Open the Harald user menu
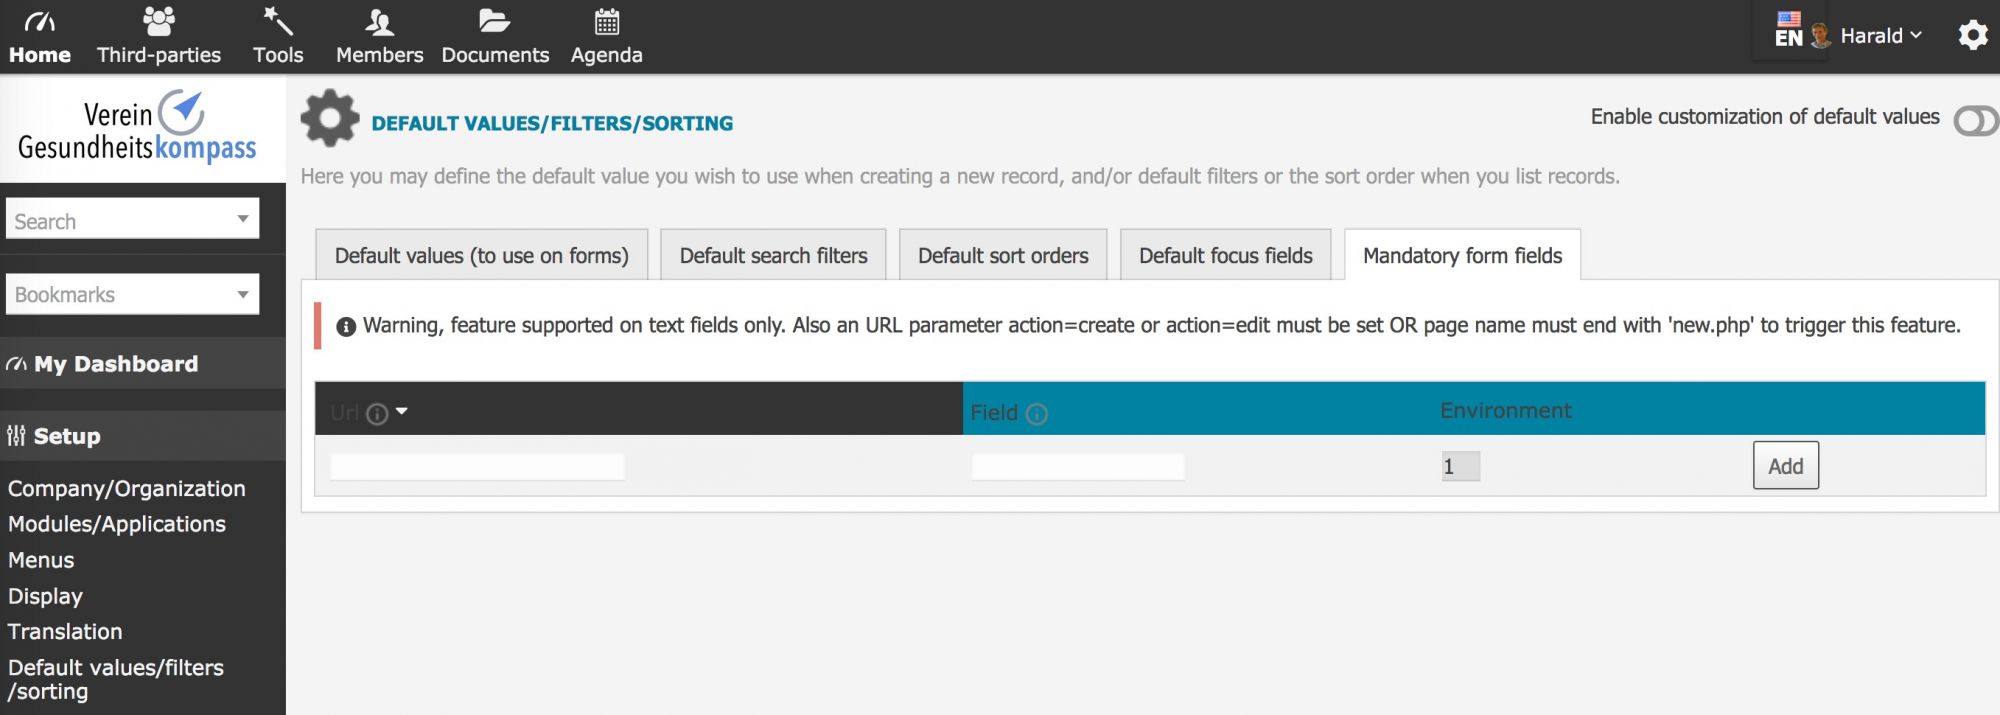This screenshot has width=2000, height=715. [x=1870, y=36]
